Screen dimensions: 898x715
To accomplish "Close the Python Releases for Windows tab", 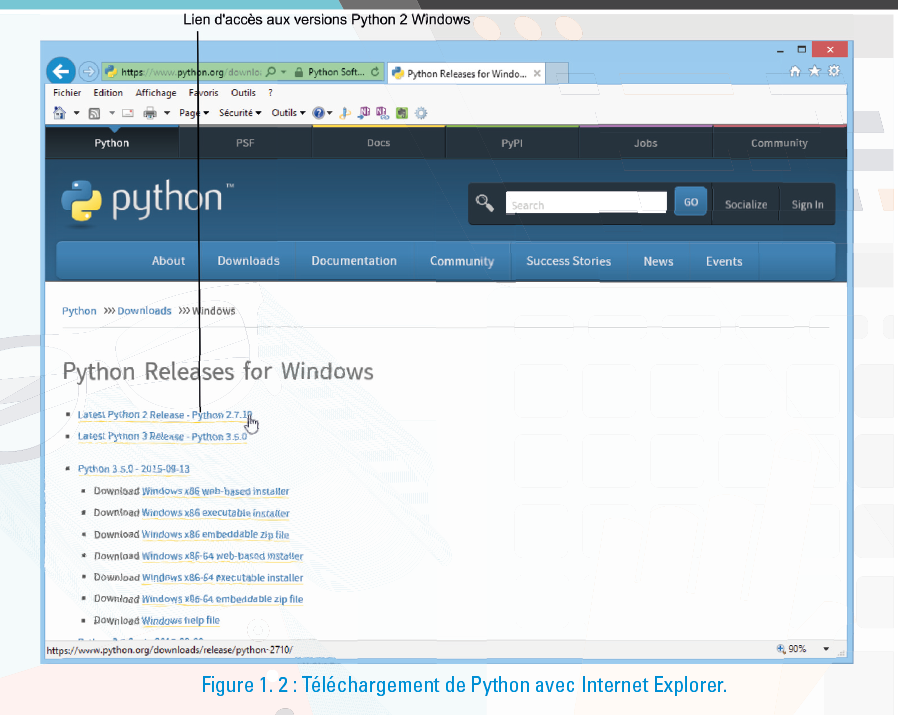I will [537, 73].
